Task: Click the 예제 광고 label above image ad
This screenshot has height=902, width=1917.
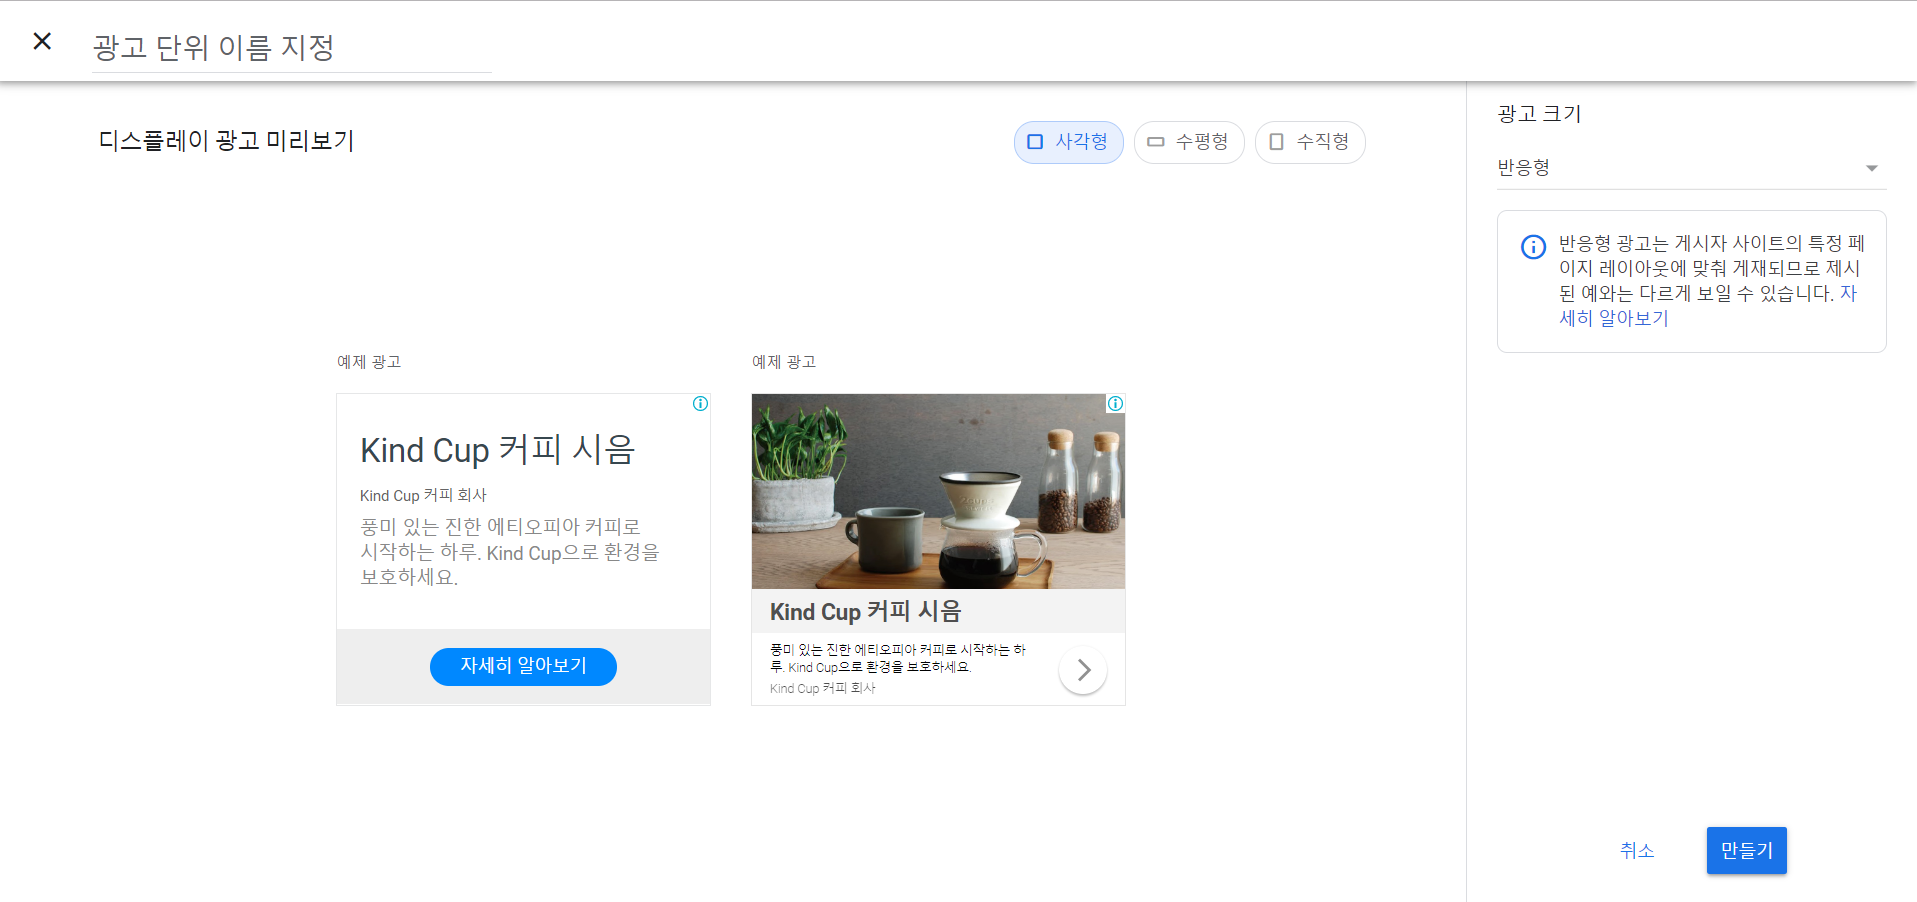Action: coord(784,362)
